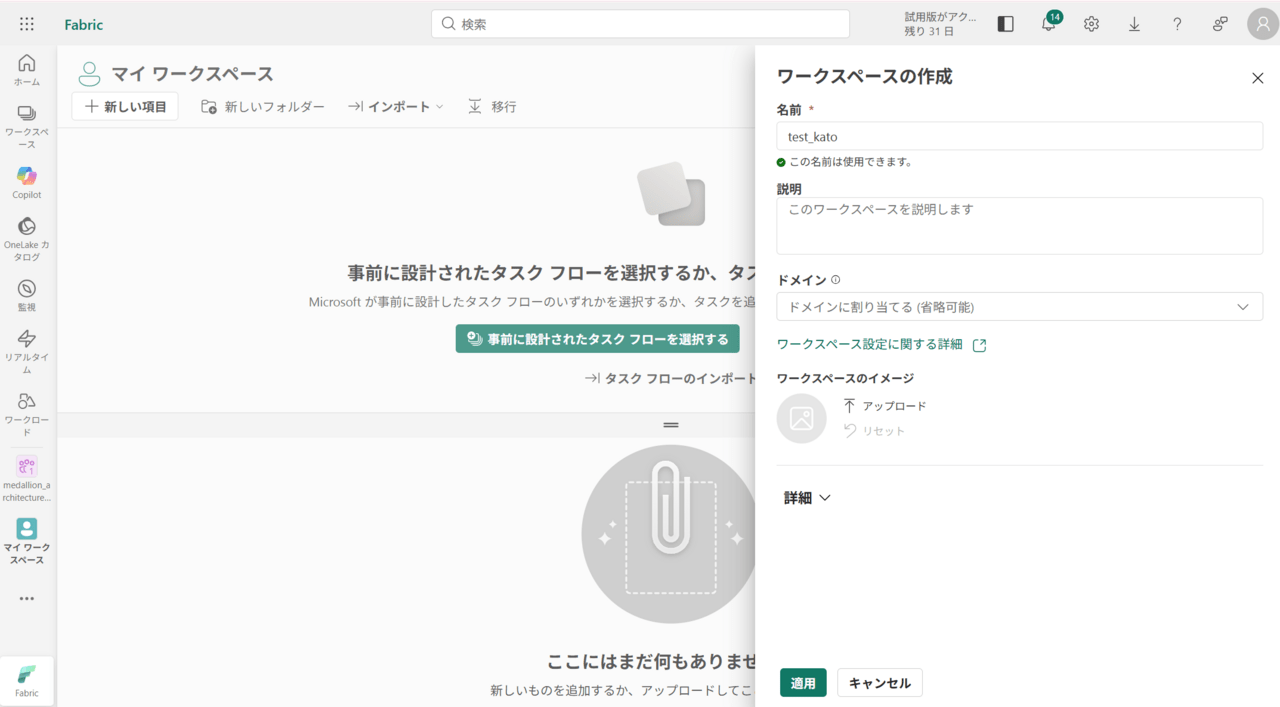The width and height of the screenshot is (1280, 707).
Task: Open リアルタイム hub in sidebar
Action: pos(27,349)
